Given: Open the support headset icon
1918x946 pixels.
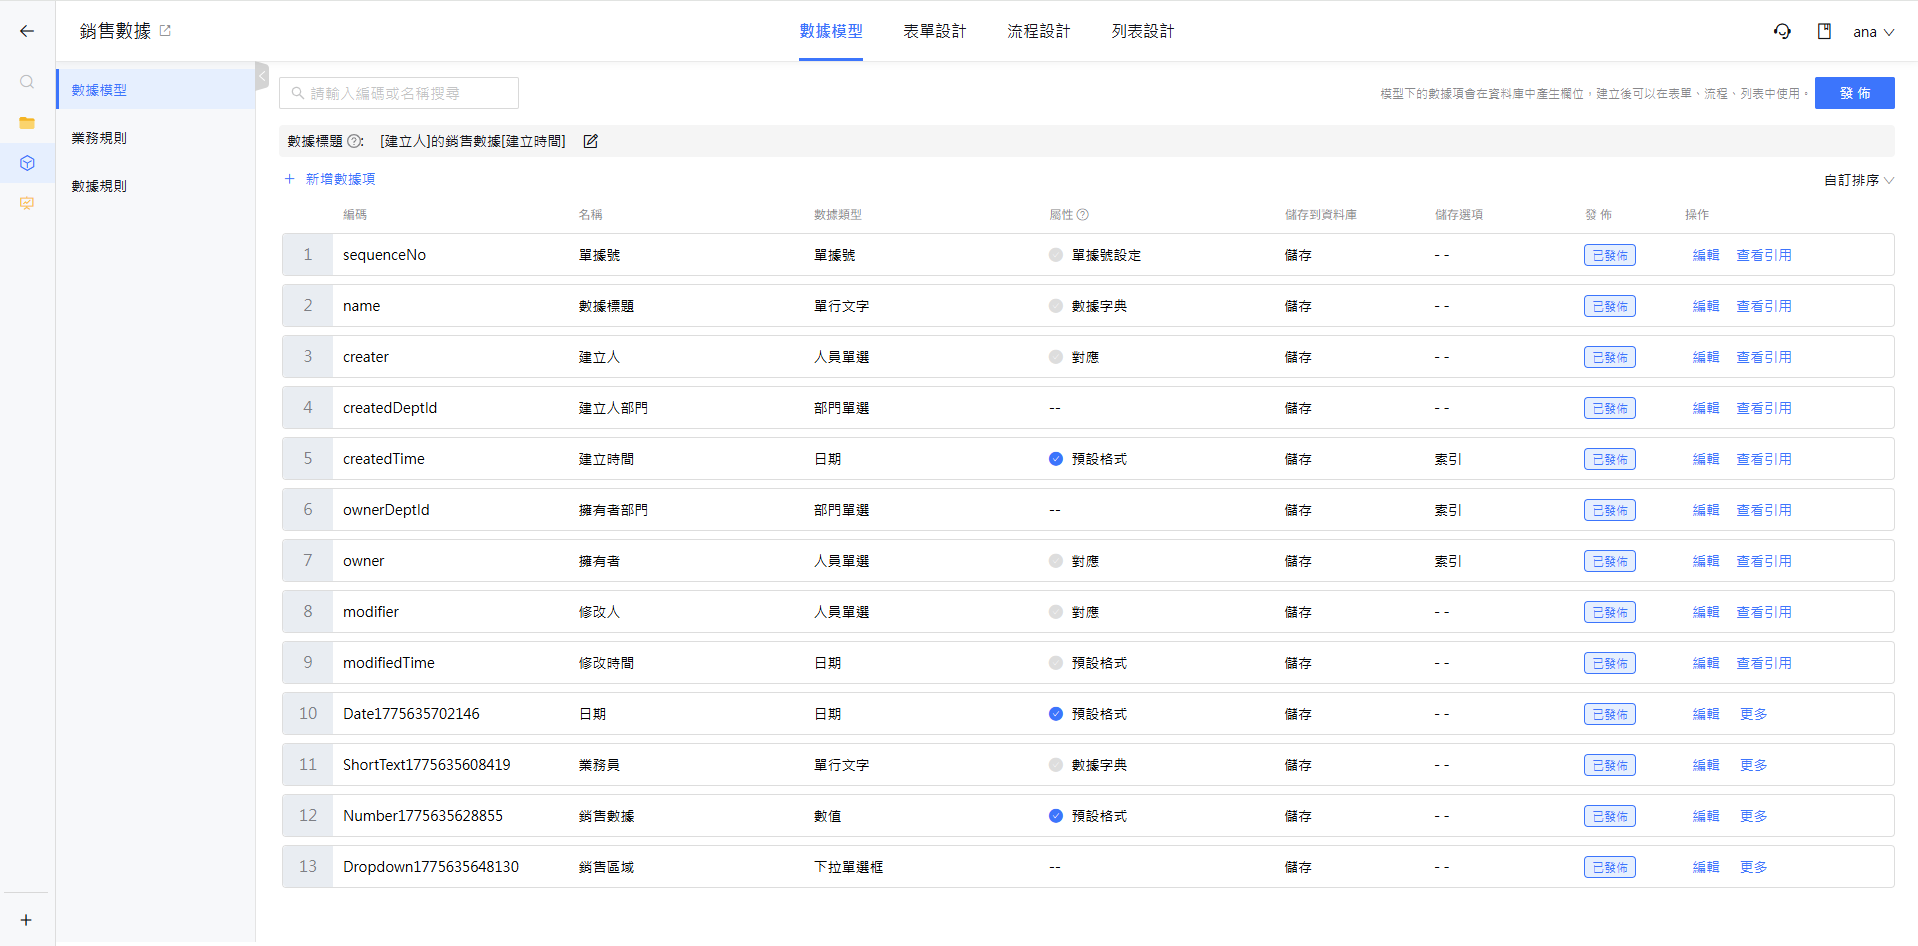Looking at the screenshot, I should [1782, 31].
